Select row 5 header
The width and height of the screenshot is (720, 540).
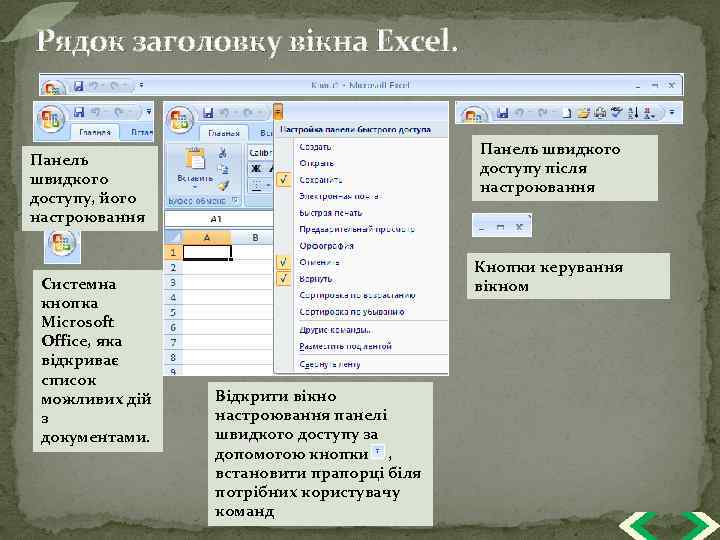(173, 313)
